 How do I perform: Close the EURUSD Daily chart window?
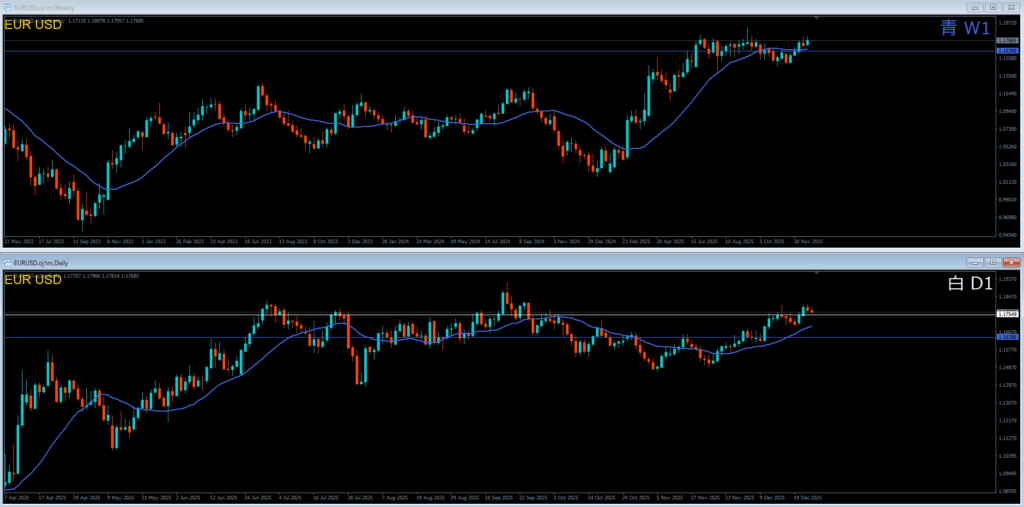[1011, 262]
